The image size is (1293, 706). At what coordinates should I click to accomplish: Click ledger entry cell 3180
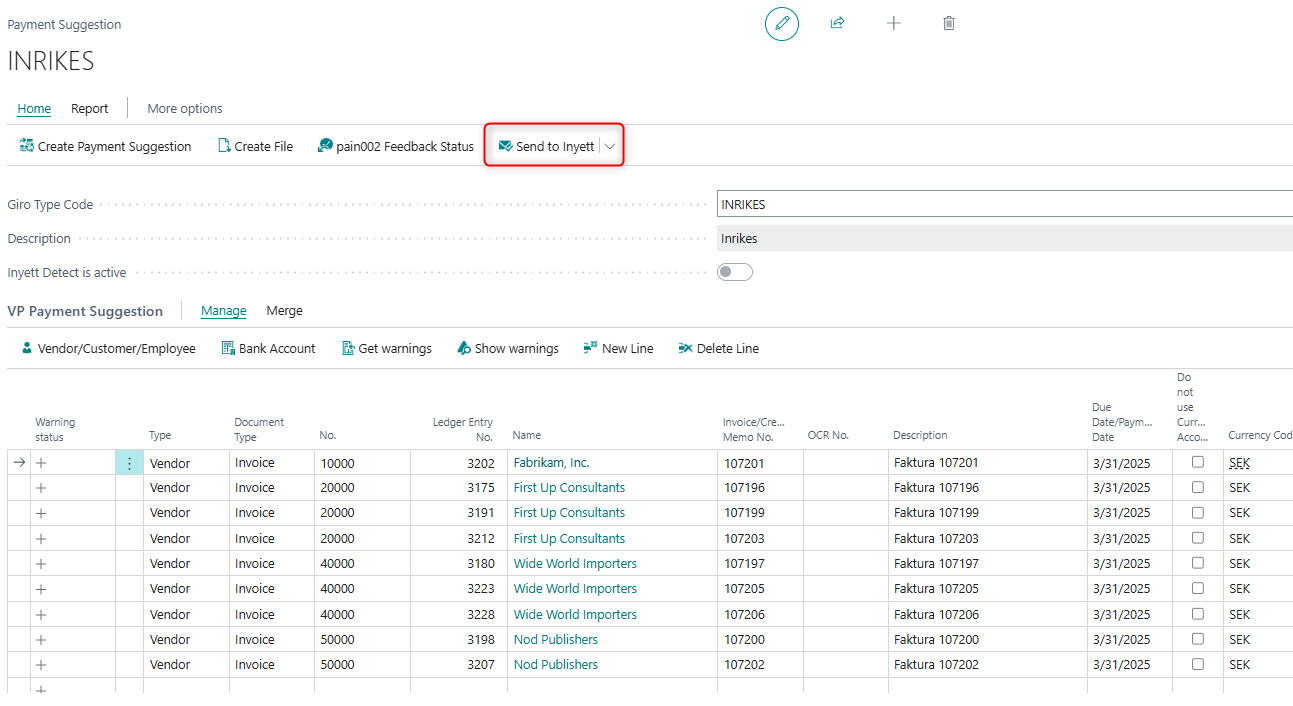pos(458,564)
